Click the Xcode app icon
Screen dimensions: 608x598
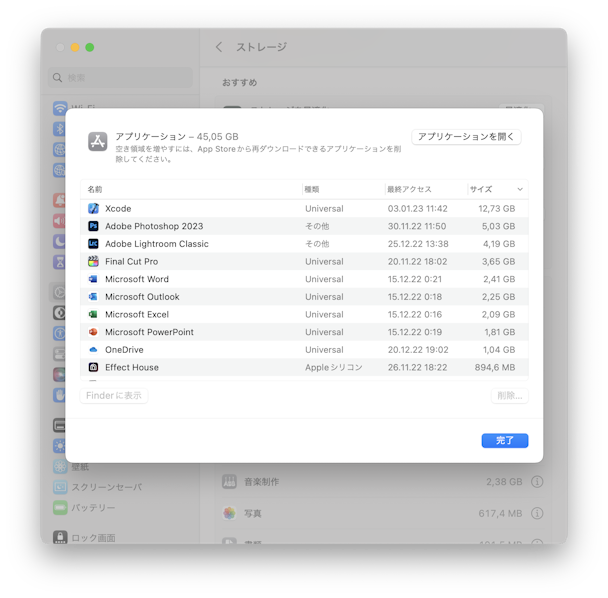click(x=93, y=209)
